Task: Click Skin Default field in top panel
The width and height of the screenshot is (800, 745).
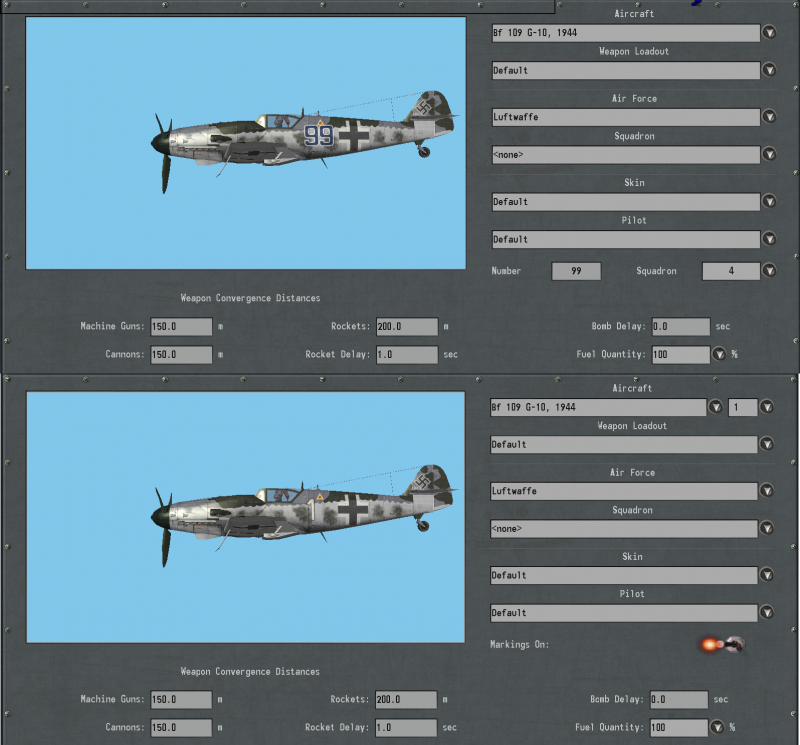Action: pyautogui.click(x=626, y=202)
